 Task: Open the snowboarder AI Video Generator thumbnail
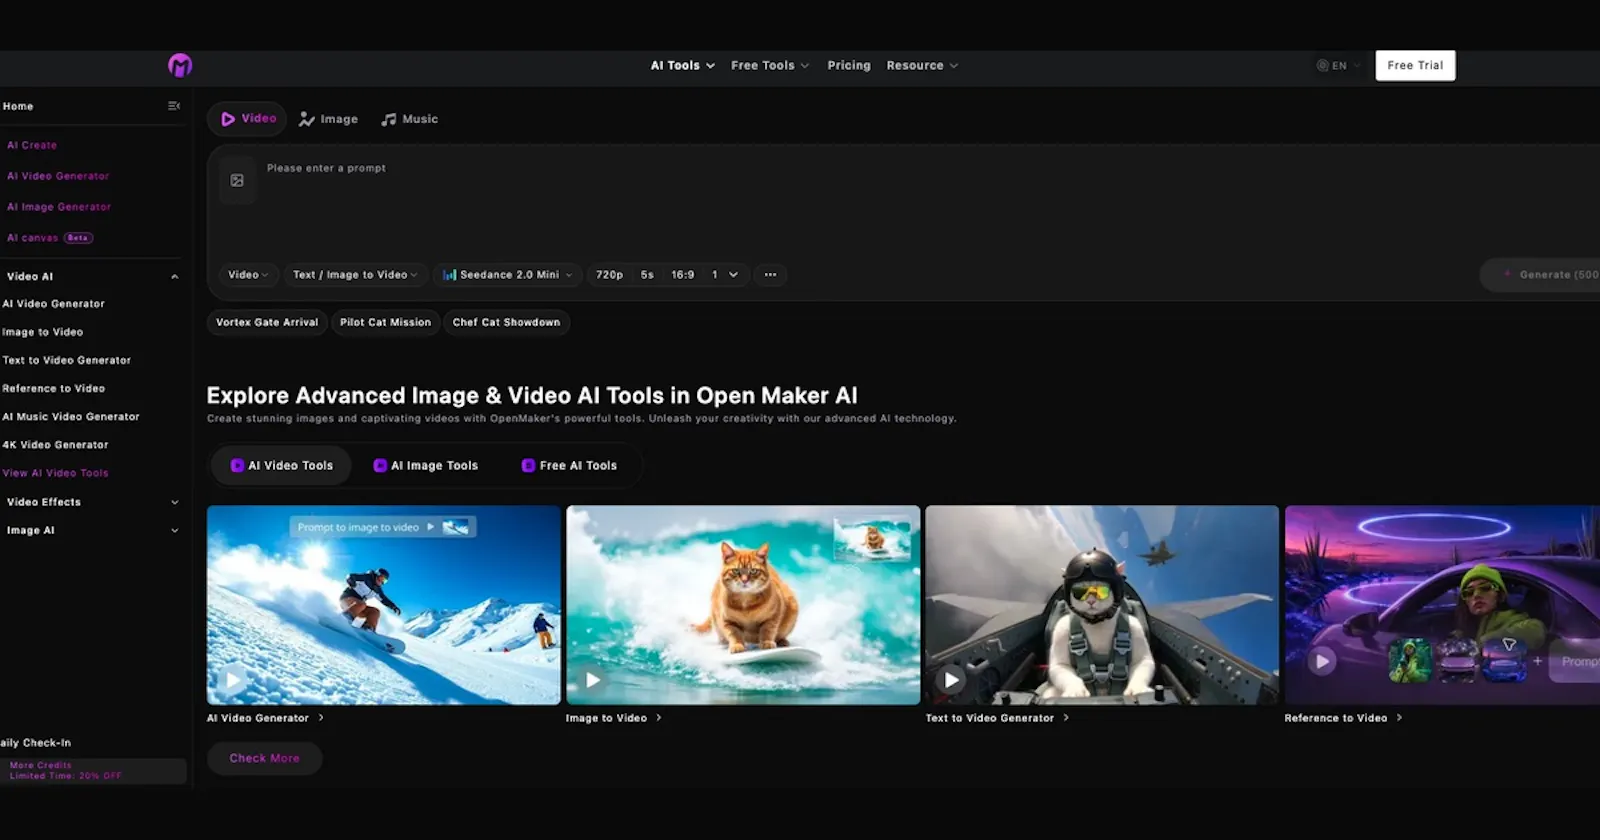384,605
